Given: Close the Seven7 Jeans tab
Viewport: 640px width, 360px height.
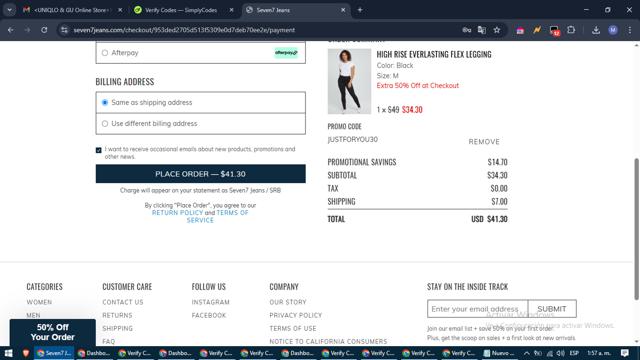Looking at the screenshot, I should (343, 10).
